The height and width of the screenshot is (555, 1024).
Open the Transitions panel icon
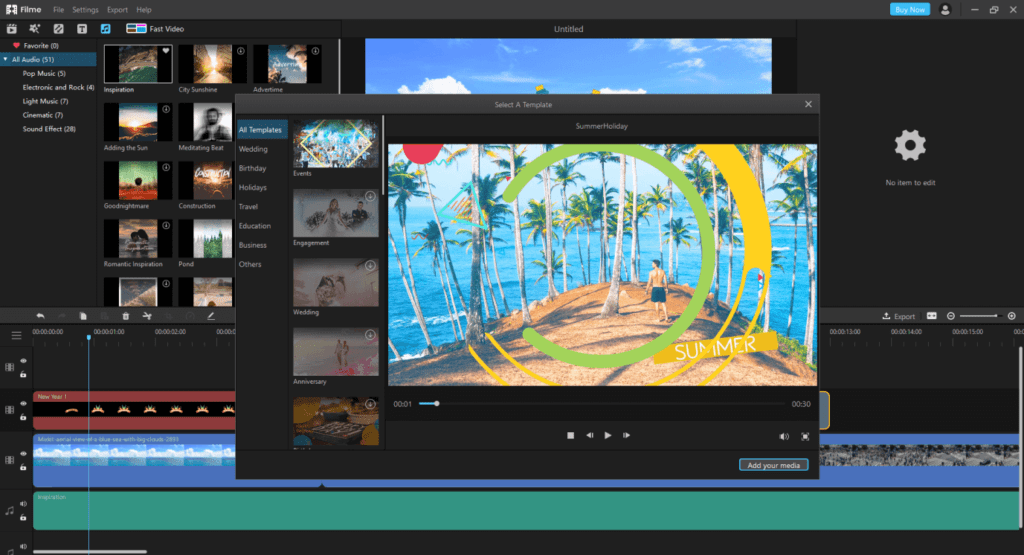(x=58, y=29)
